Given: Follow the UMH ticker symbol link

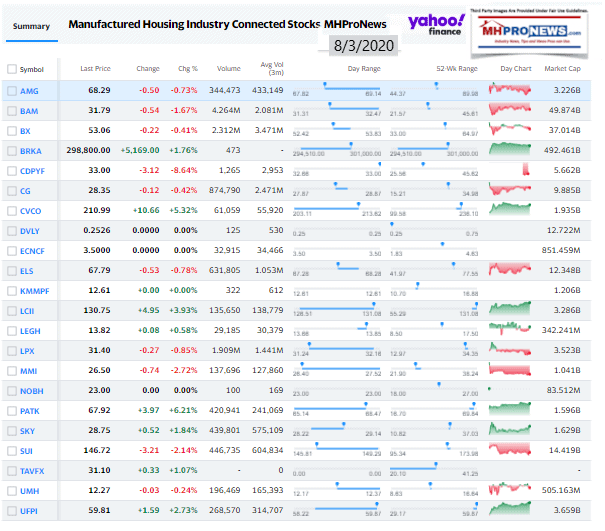Looking at the screenshot, I should 29,490.
